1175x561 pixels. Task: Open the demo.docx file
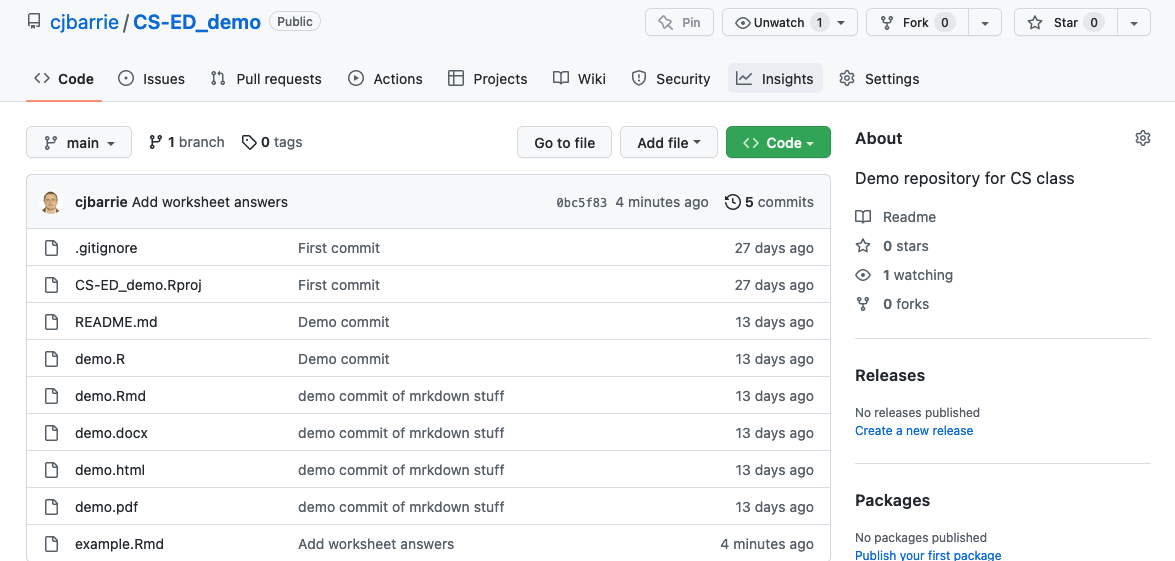[x=111, y=433]
